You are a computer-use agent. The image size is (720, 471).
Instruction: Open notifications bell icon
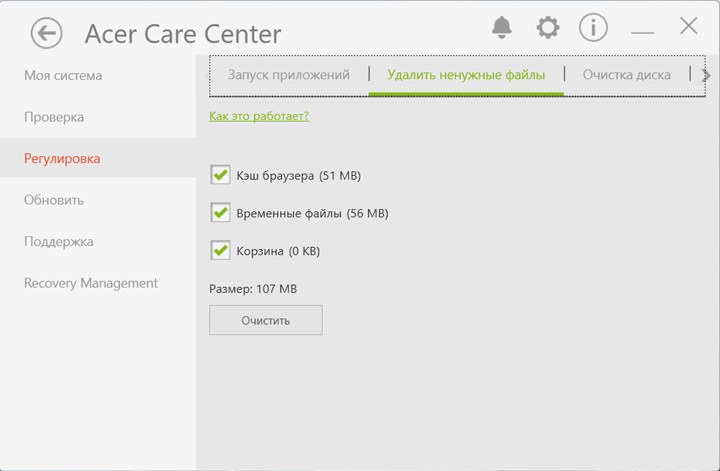(x=502, y=27)
